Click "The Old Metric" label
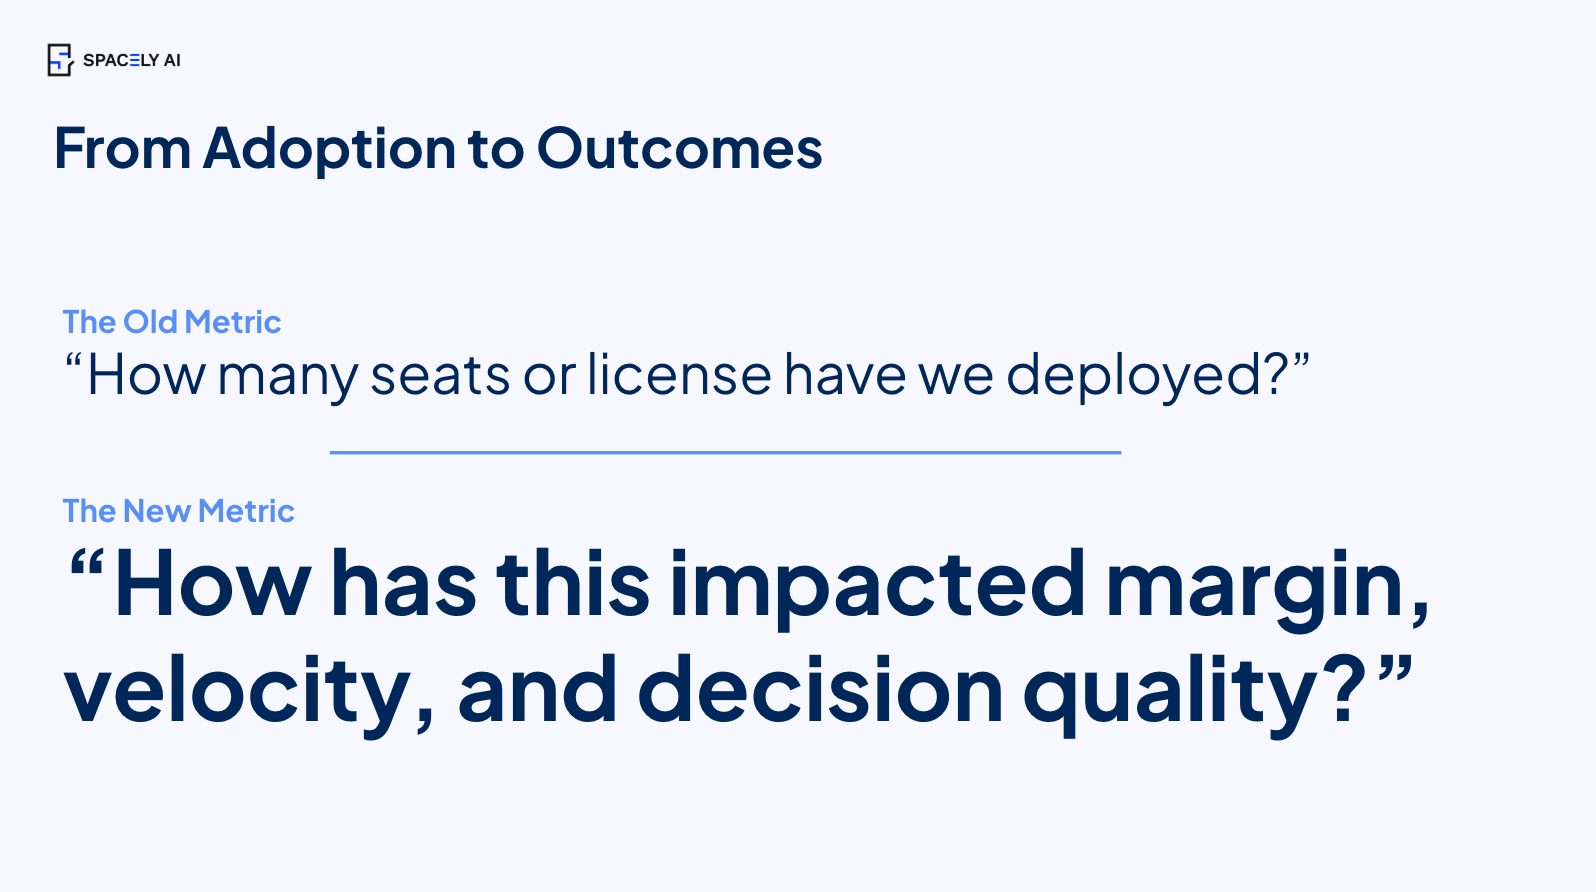1596x892 pixels. point(172,322)
